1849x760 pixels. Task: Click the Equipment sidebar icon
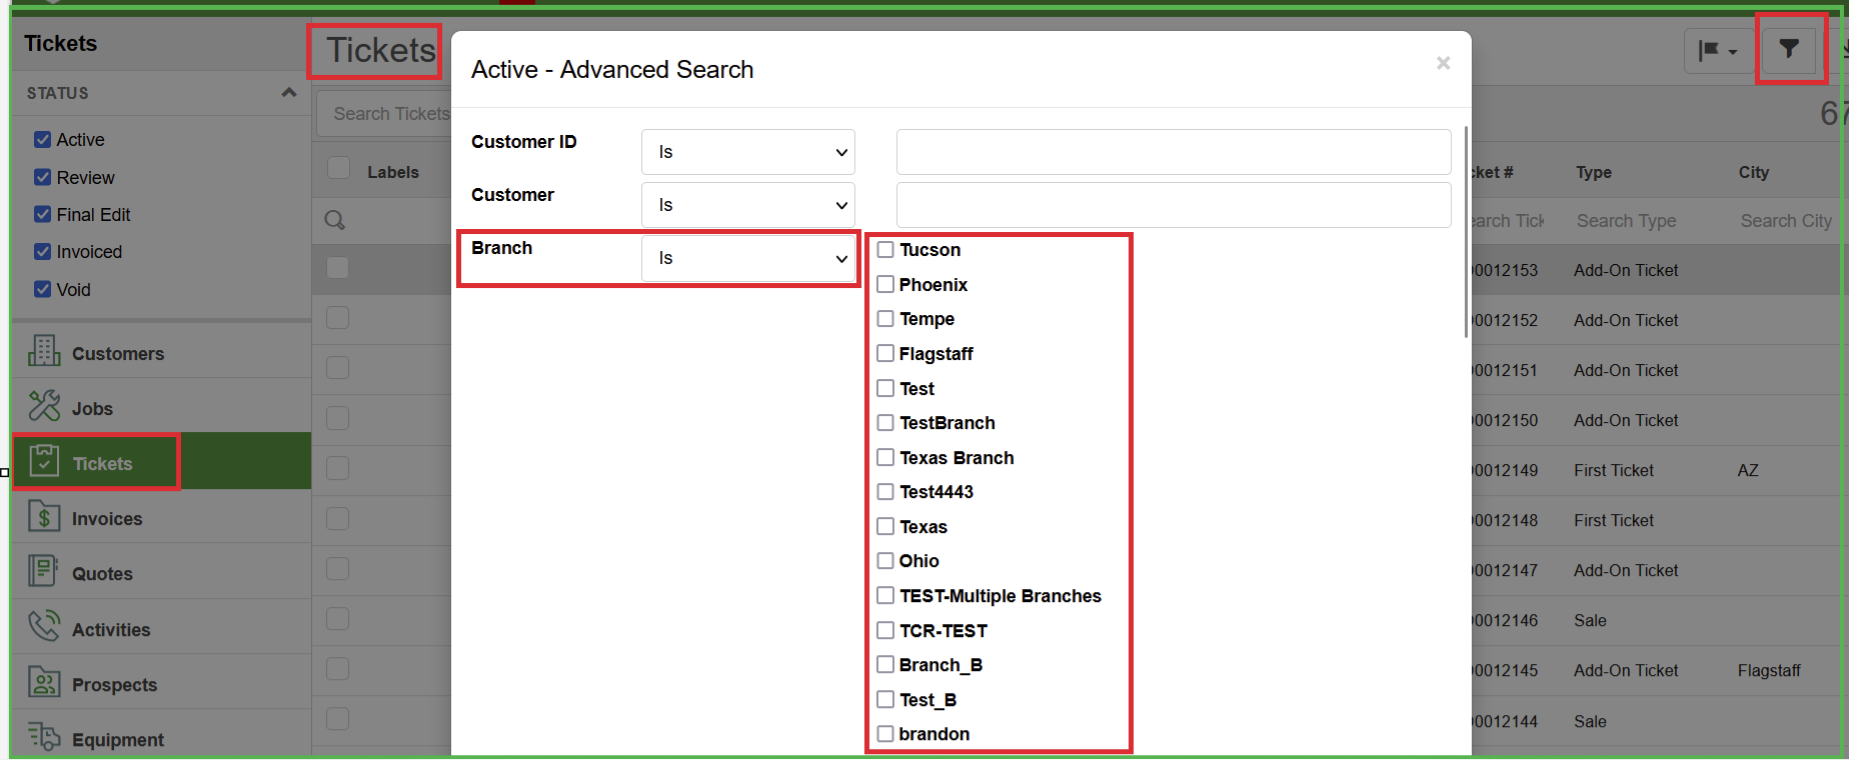pos(44,737)
